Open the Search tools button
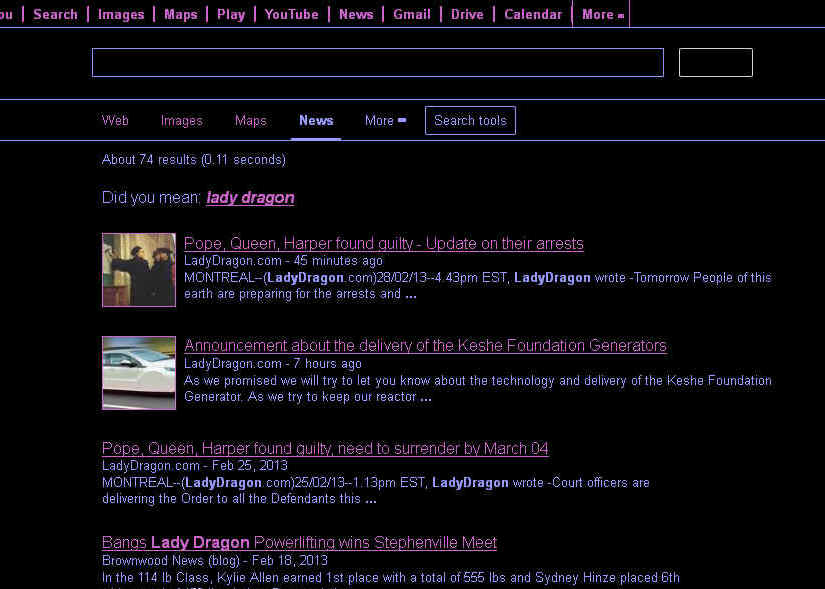This screenshot has width=825, height=589. point(470,121)
